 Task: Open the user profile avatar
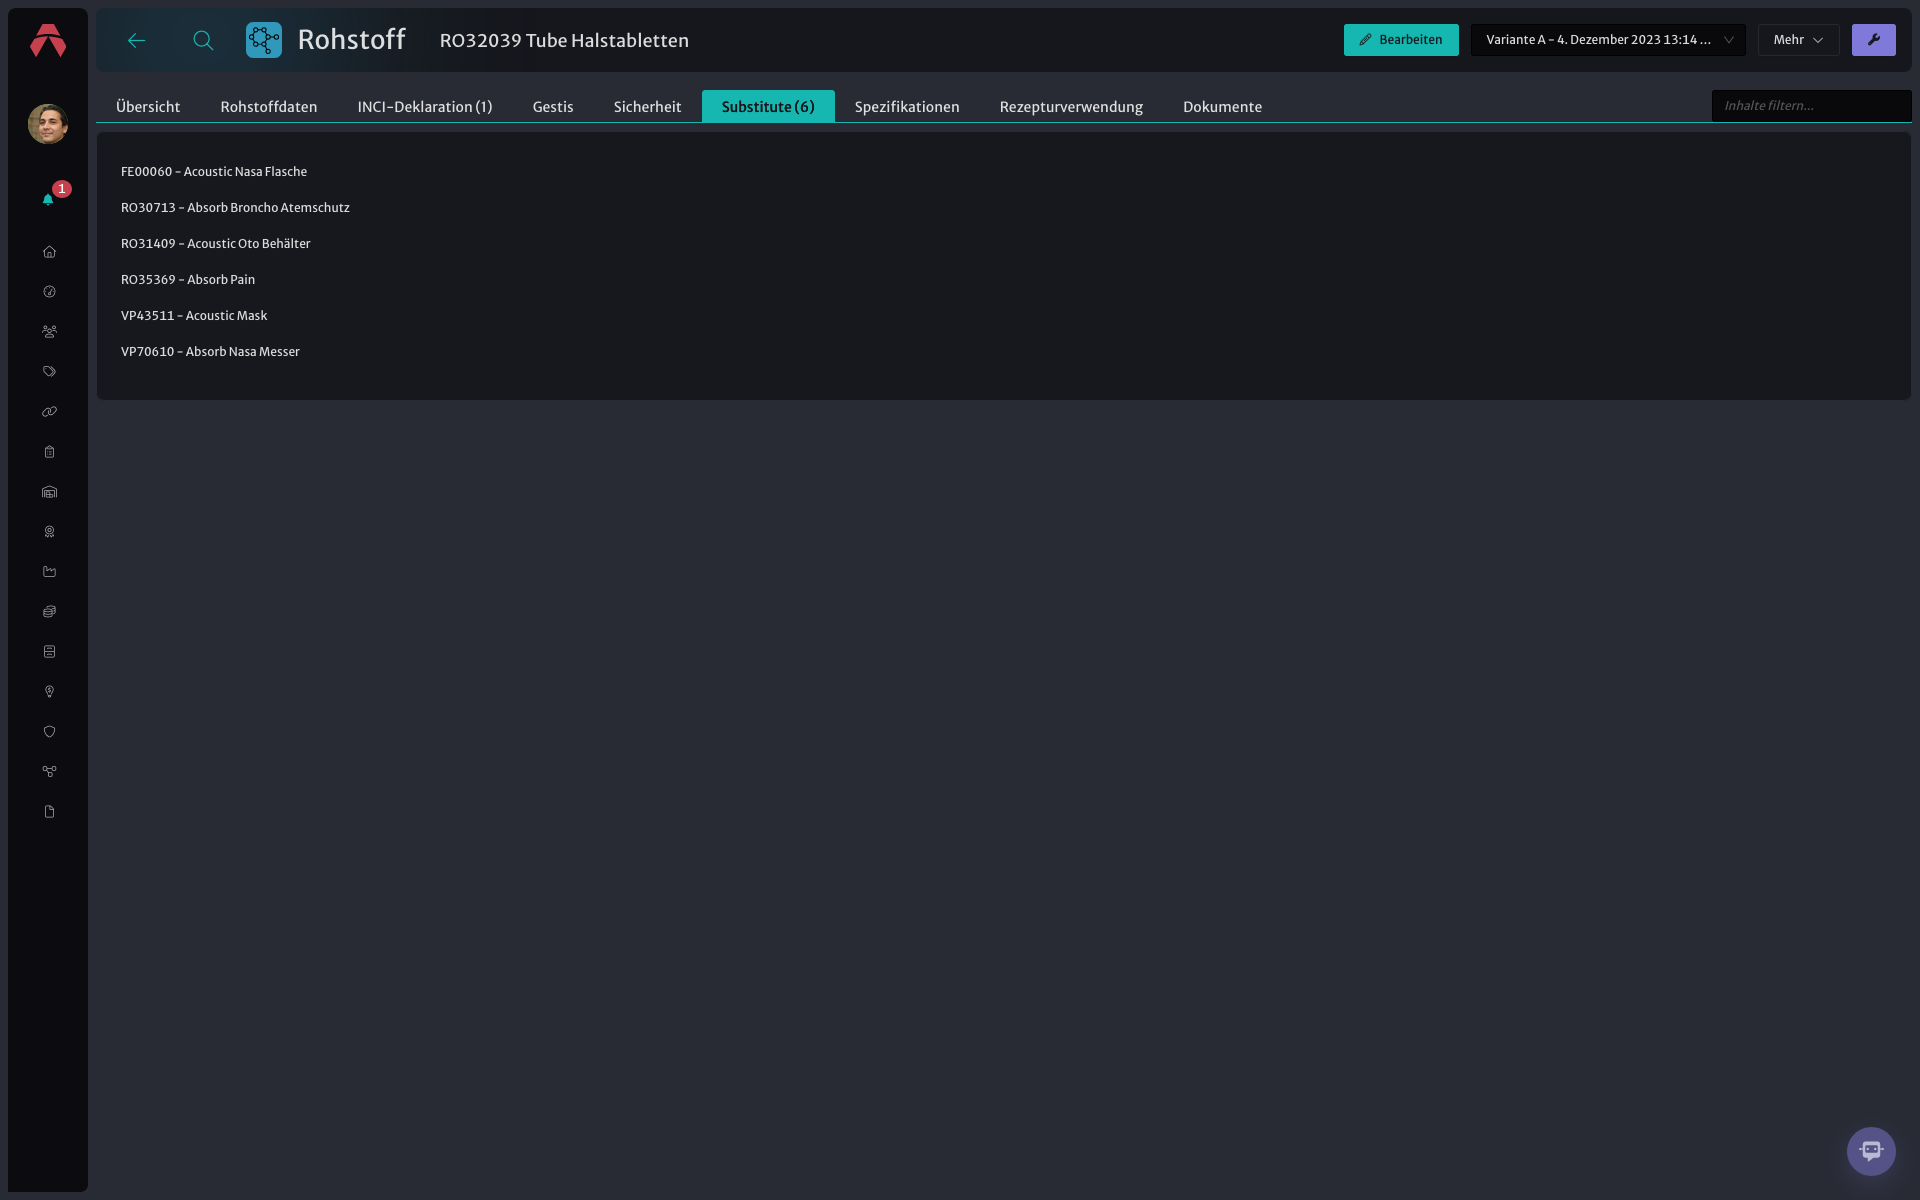[x=48, y=124]
